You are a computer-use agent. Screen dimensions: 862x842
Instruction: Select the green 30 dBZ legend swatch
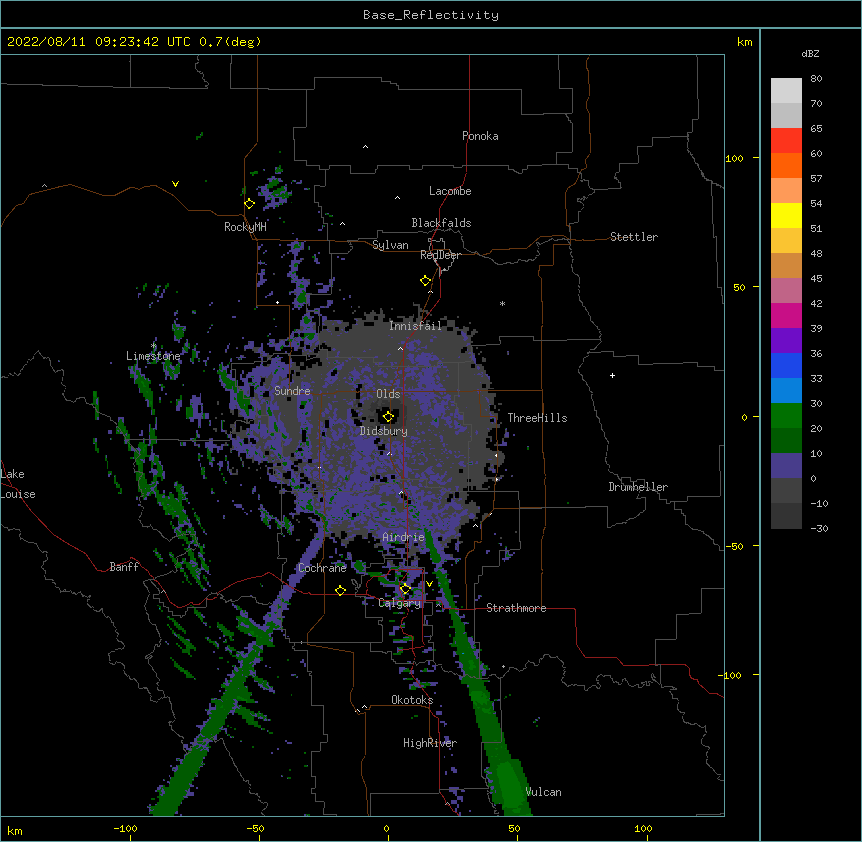coord(786,416)
